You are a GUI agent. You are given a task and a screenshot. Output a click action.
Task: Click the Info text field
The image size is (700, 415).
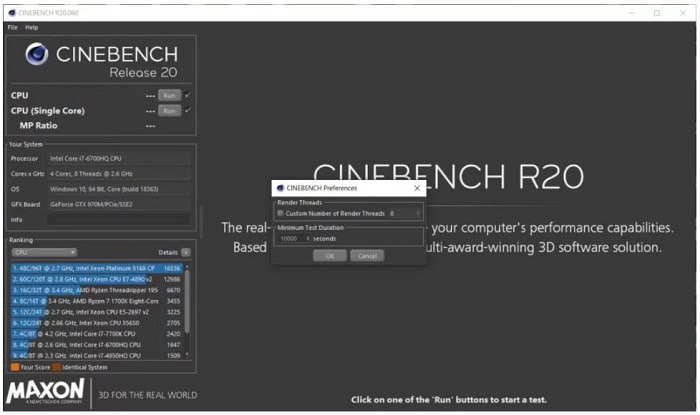[x=119, y=220]
